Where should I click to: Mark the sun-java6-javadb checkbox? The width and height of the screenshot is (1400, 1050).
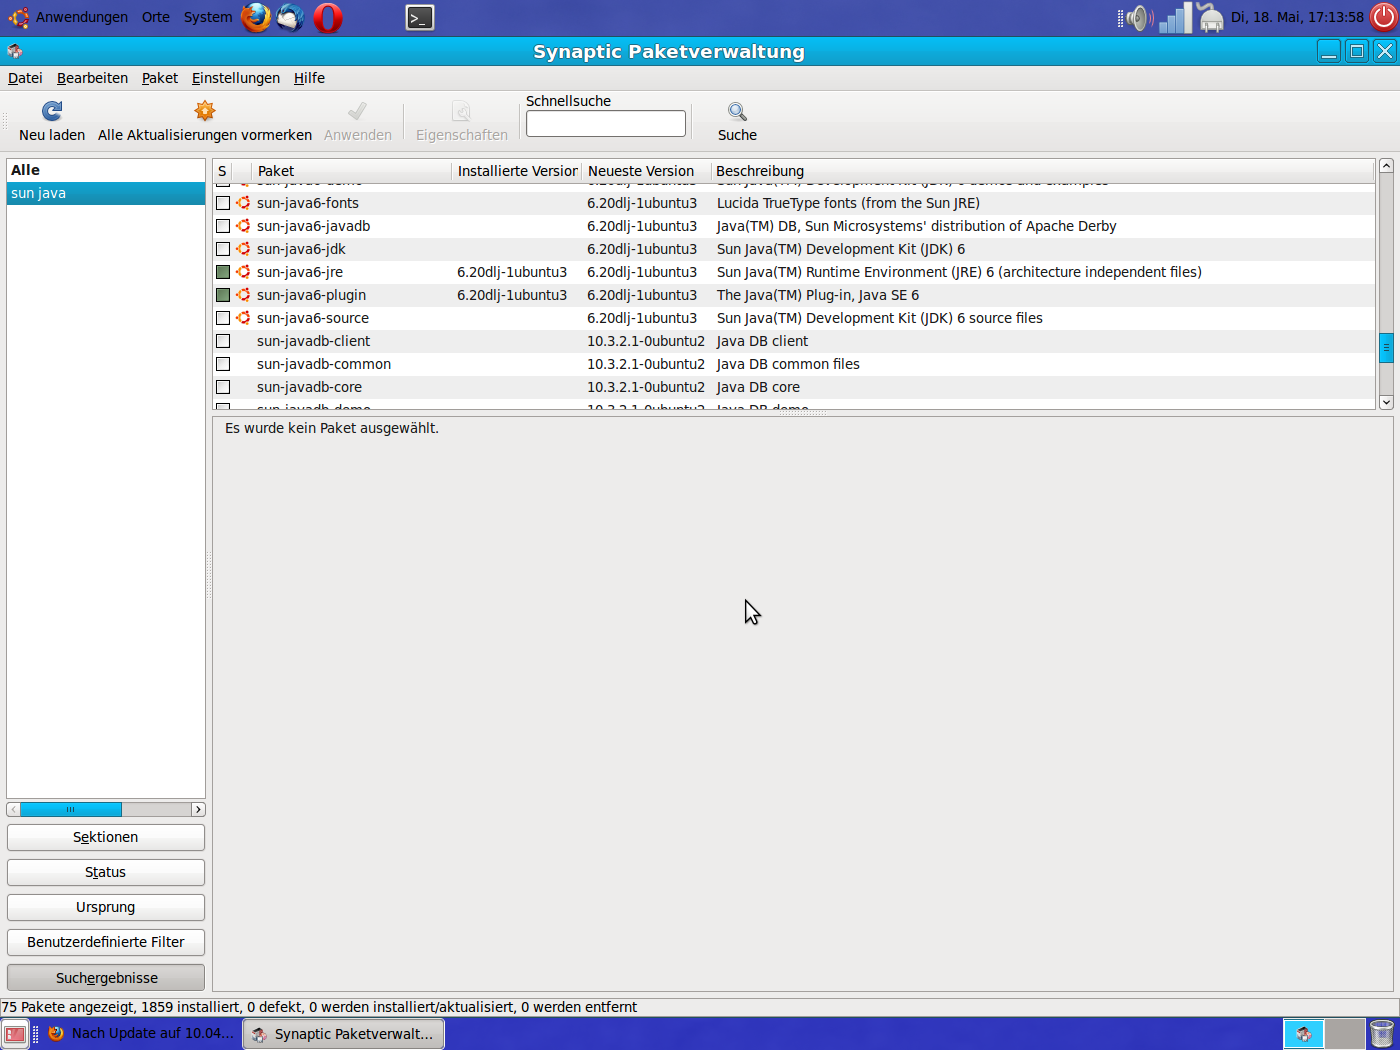pos(223,226)
